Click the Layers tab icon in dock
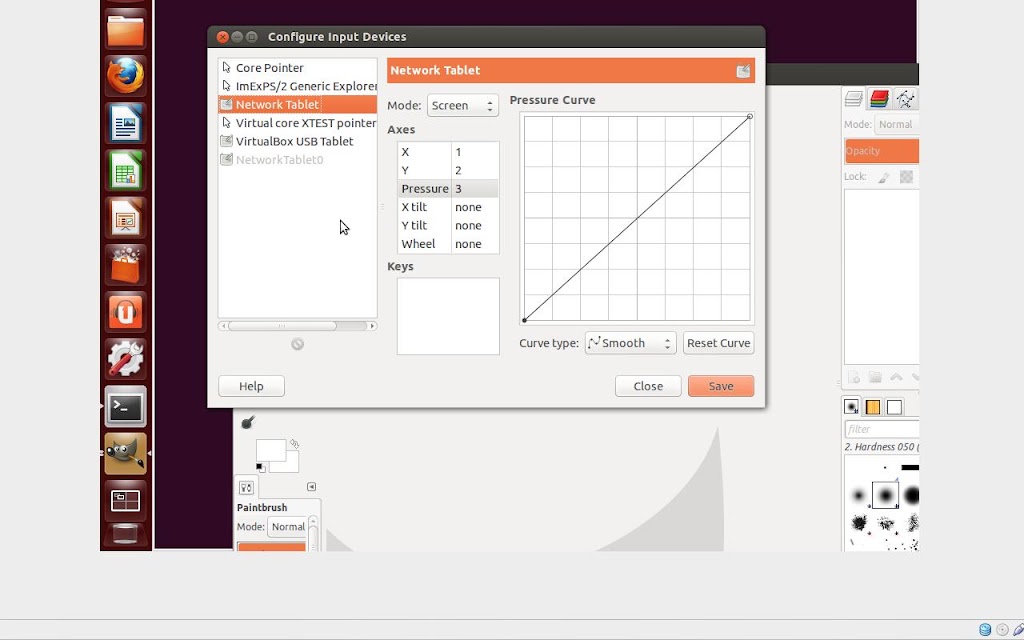The image size is (1024, 640). tap(854, 99)
